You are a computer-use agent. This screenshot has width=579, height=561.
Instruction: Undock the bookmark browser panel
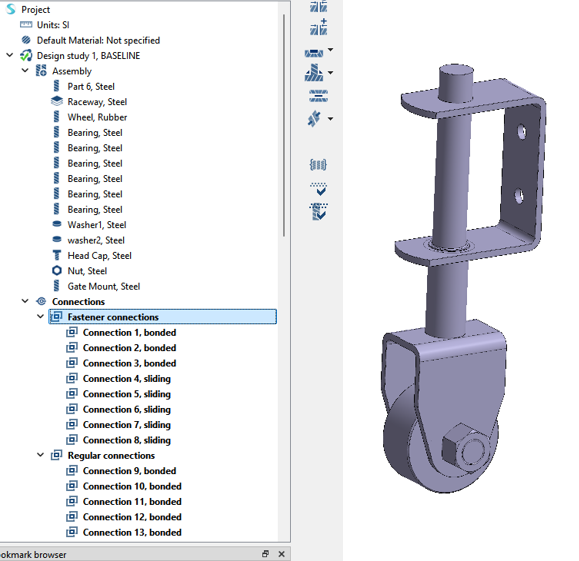(265, 554)
